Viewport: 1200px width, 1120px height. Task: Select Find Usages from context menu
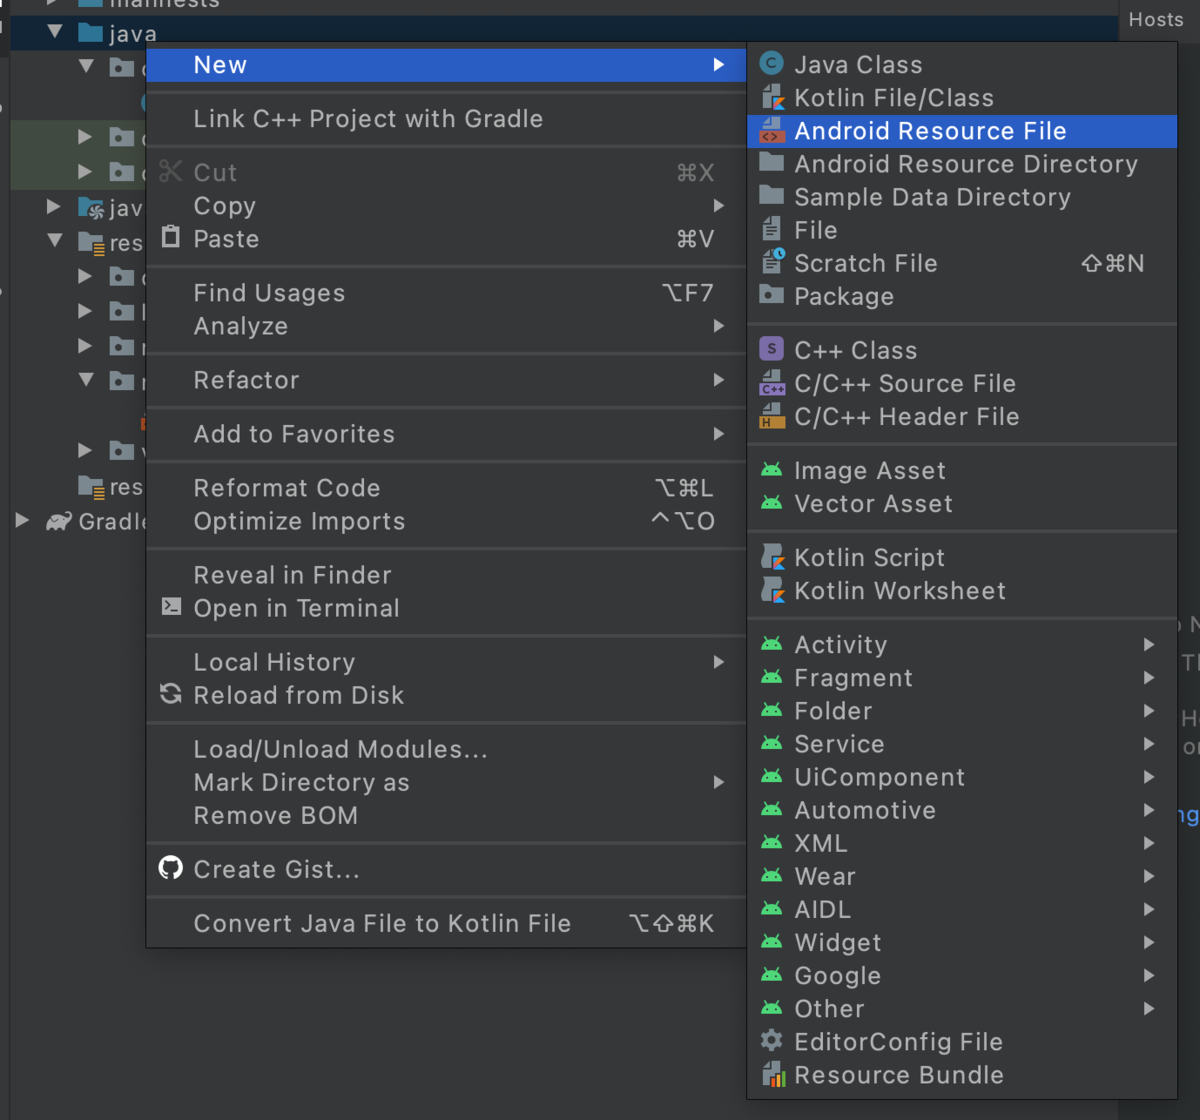(x=446, y=292)
